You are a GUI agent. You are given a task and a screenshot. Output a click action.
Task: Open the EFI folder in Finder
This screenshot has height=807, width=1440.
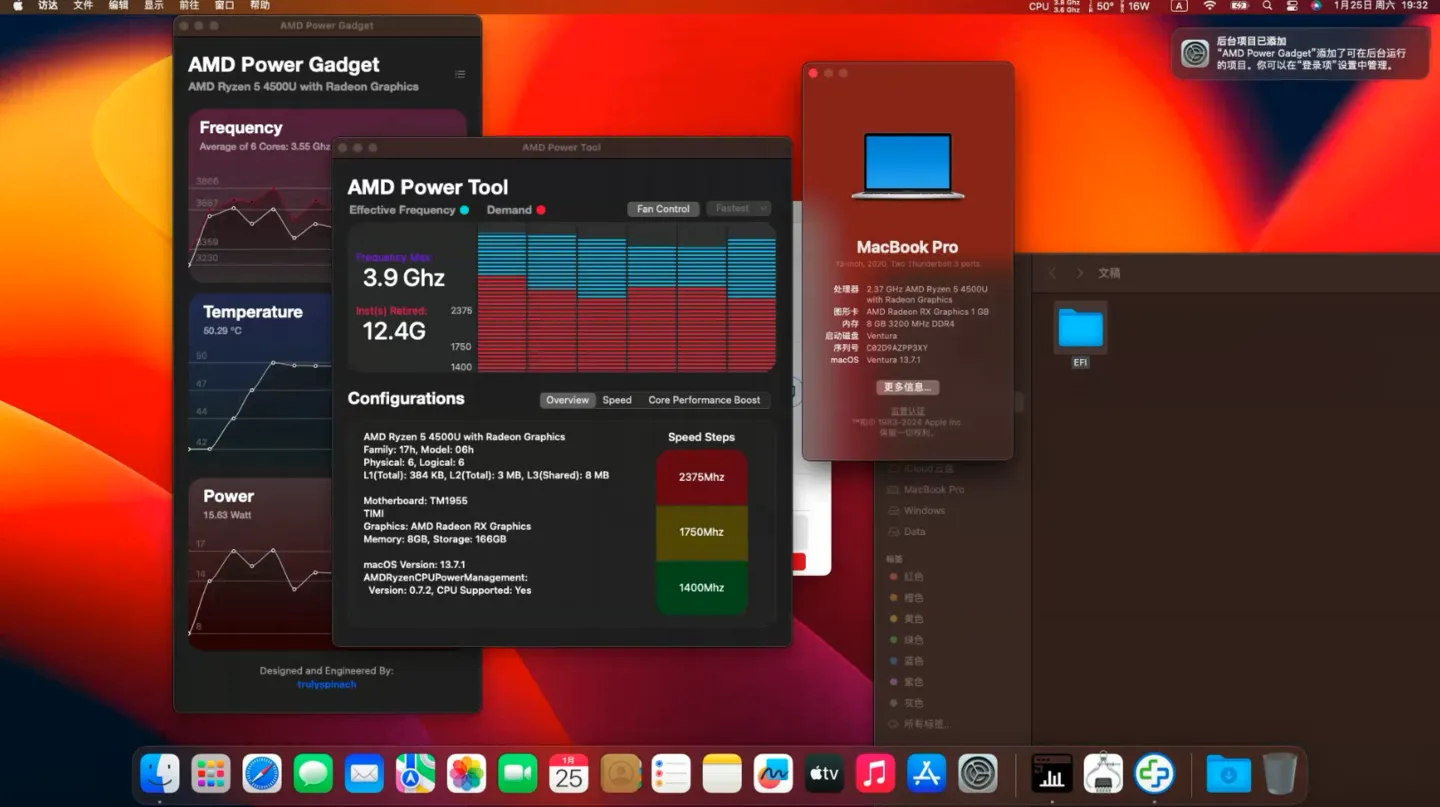(x=1079, y=325)
